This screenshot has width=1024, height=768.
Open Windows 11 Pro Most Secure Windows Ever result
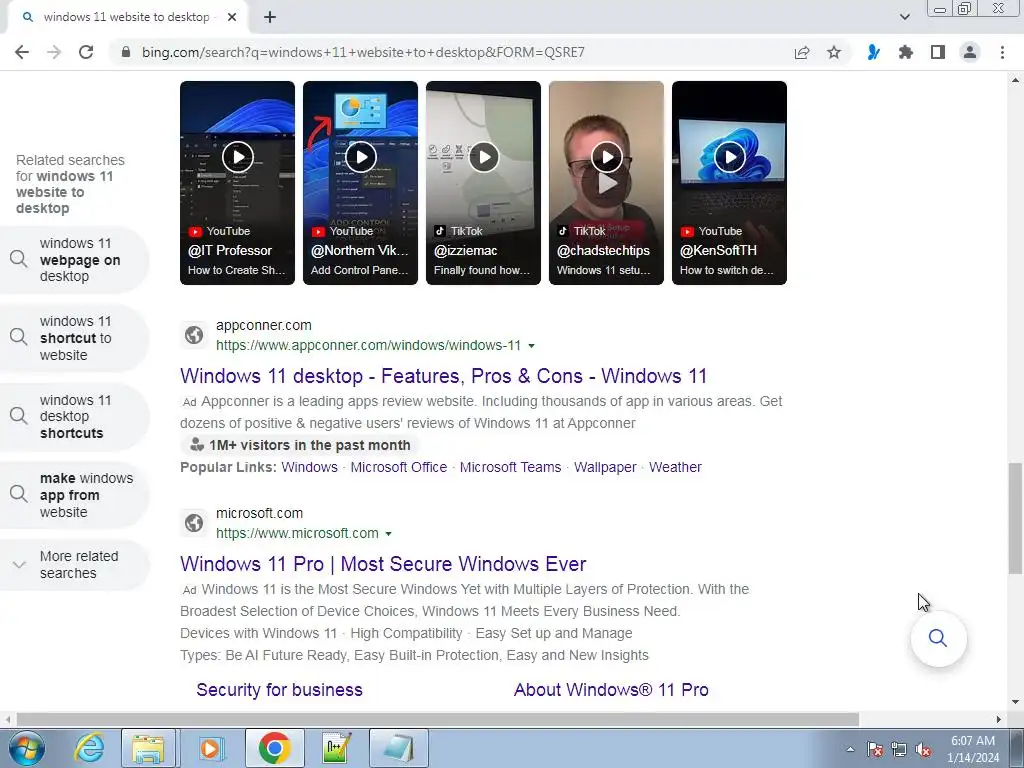(383, 564)
